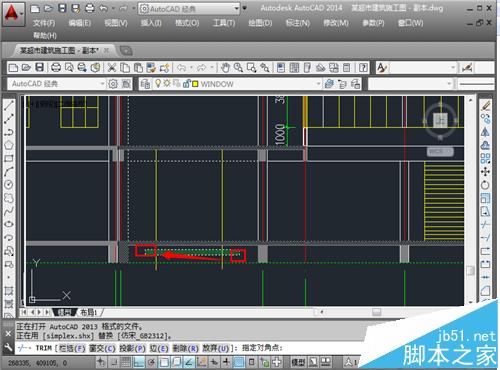The height and width of the screenshot is (370, 500).
Task: Expand Quick Access toolbar customize arrow
Action: coord(244,8)
